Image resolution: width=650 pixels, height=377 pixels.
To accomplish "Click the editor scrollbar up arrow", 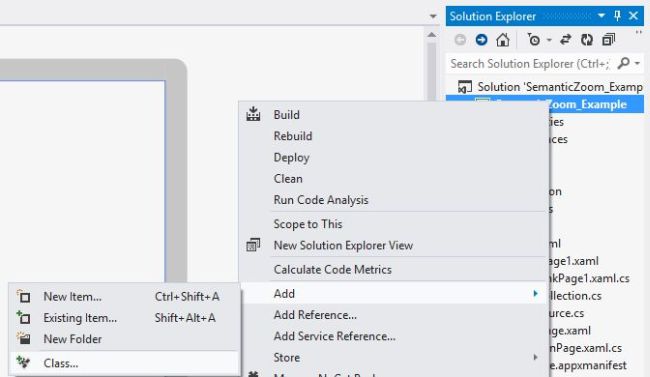I will tap(432, 35).
